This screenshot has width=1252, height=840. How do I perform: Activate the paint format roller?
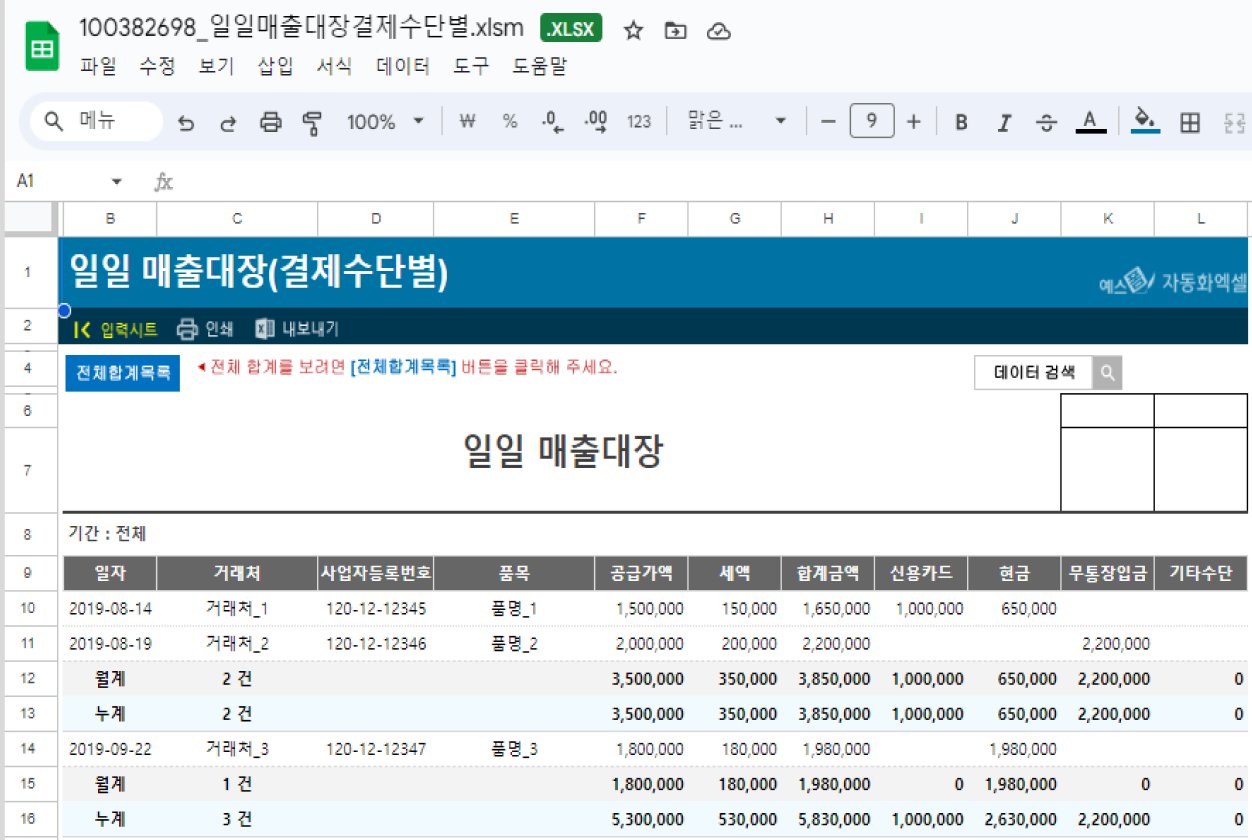[313, 123]
